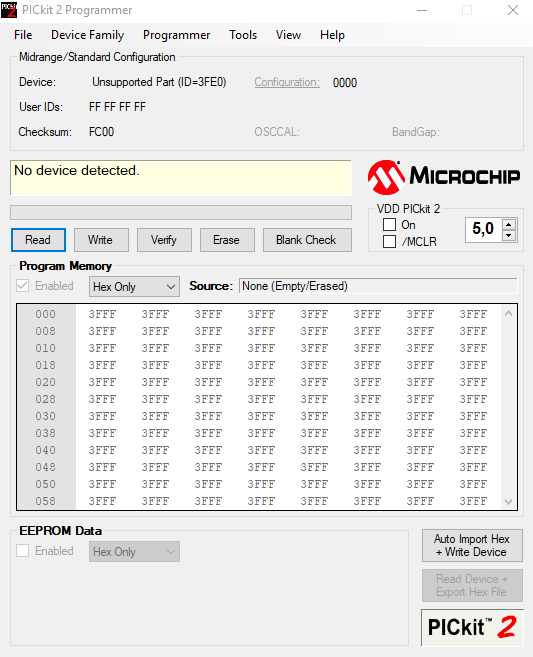
Task: Select memory address row 048
Action: click(x=46, y=467)
